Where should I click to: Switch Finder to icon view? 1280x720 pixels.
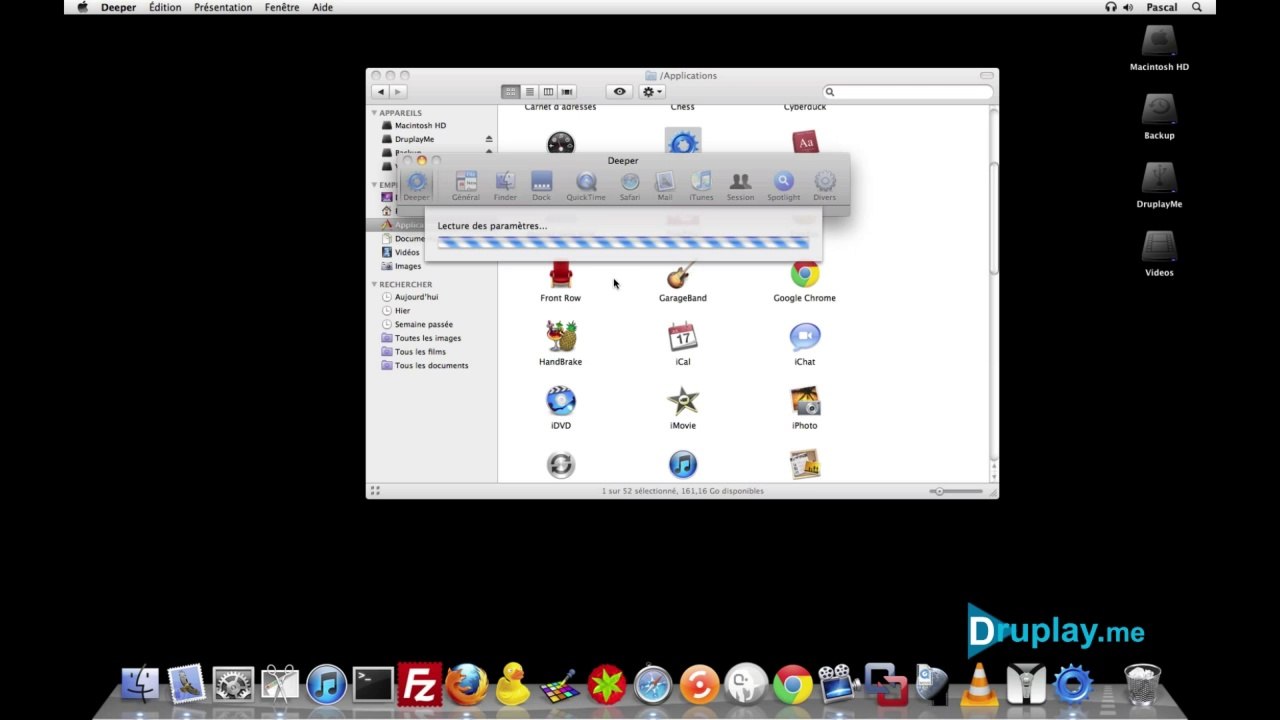pyautogui.click(x=511, y=92)
